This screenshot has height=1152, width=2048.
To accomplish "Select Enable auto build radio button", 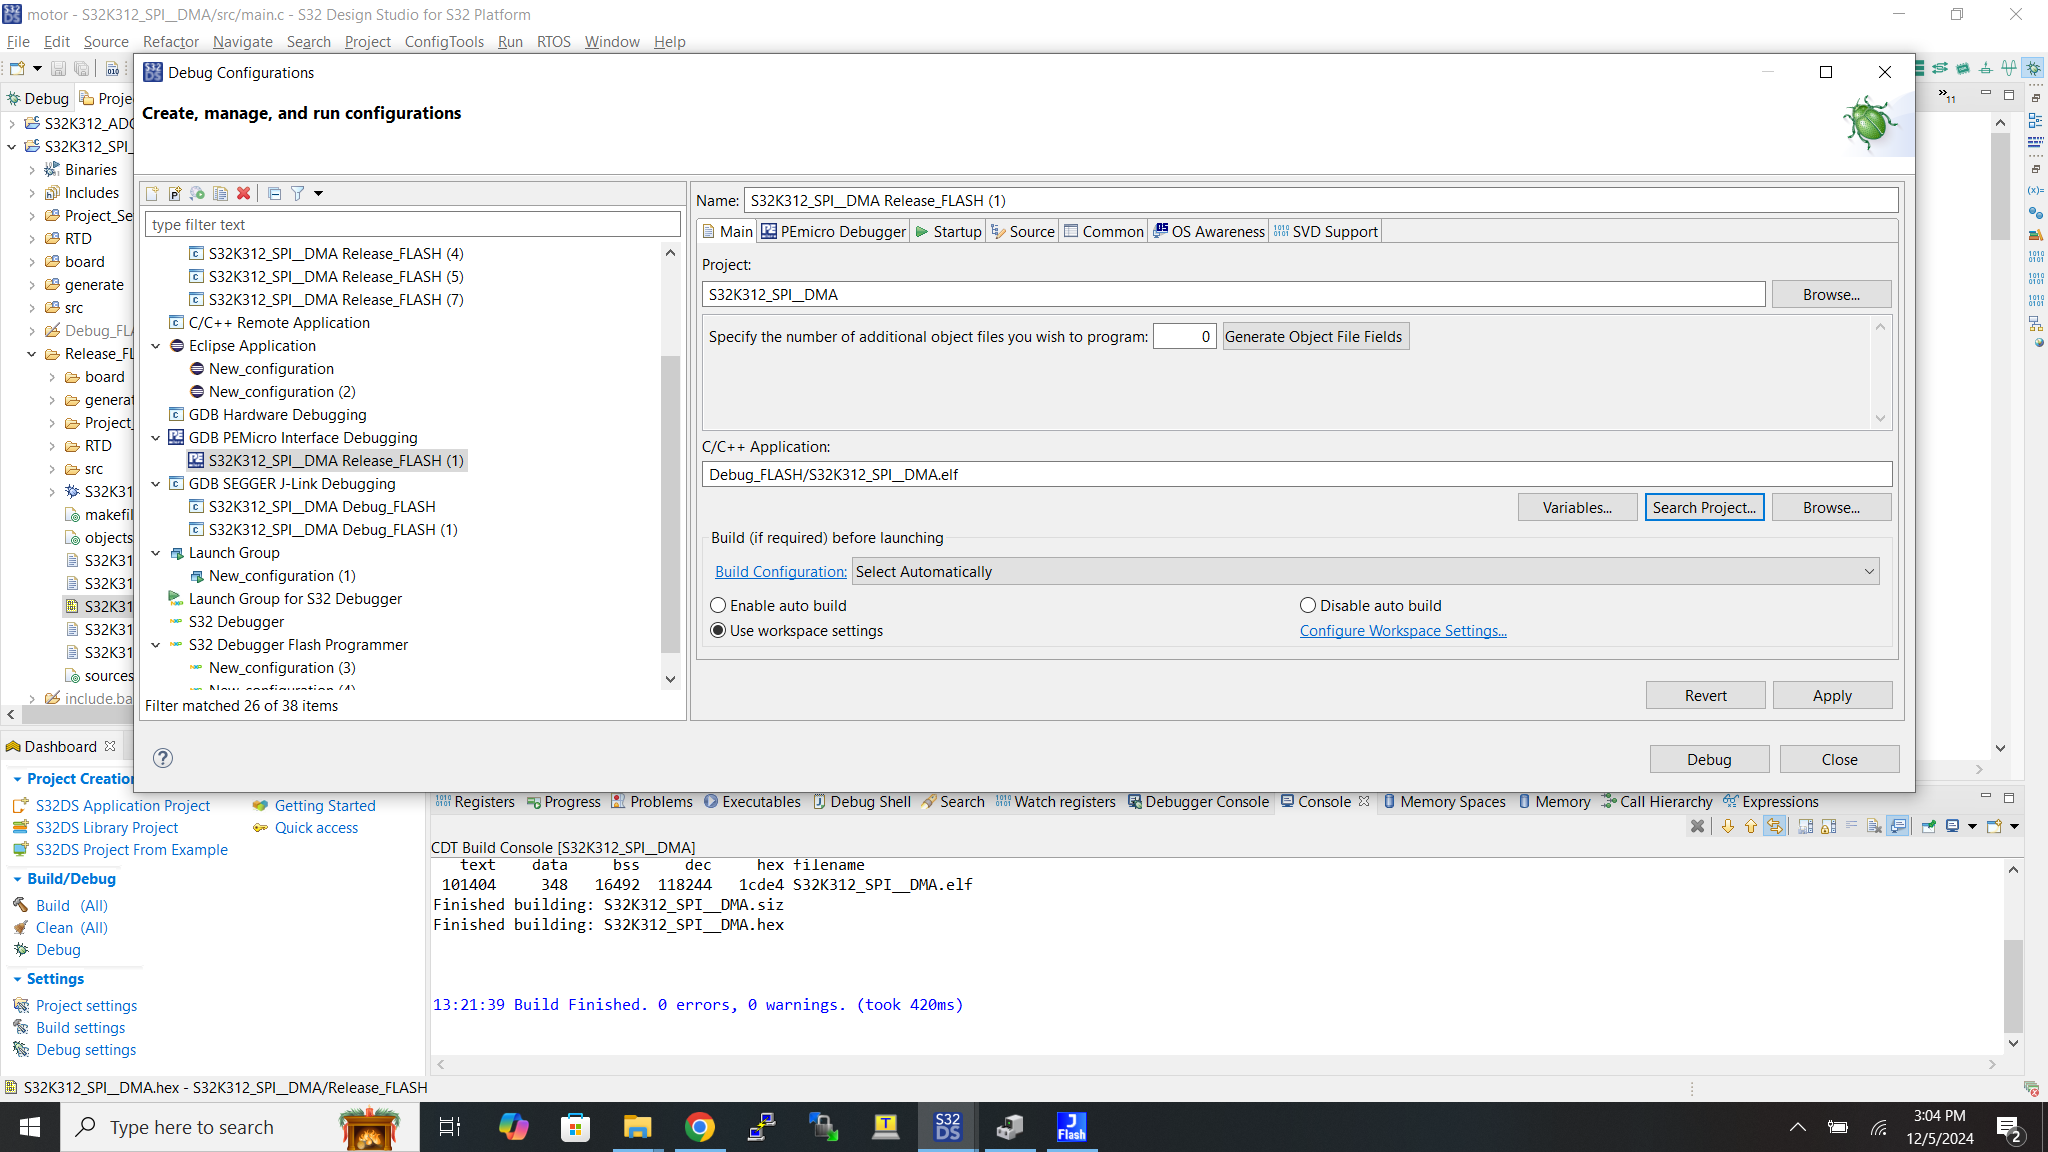I will point(718,605).
